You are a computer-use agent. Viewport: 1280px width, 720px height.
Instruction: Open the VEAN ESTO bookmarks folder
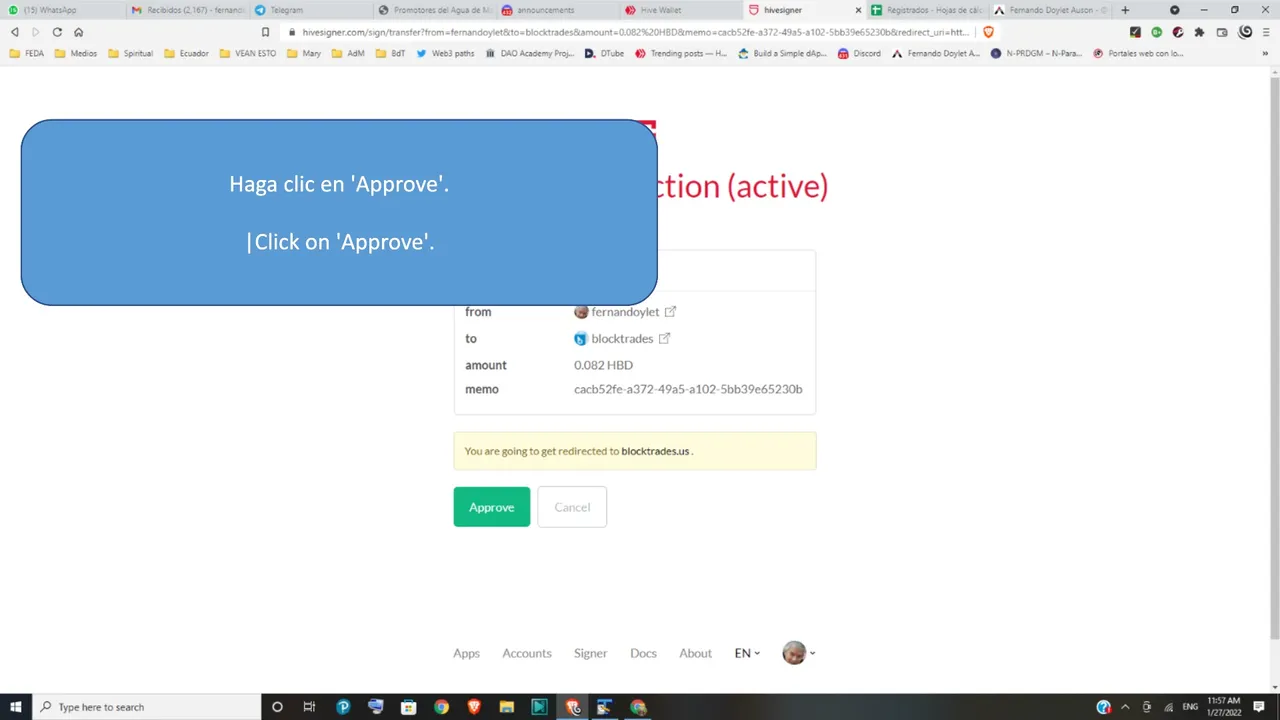(x=248, y=53)
